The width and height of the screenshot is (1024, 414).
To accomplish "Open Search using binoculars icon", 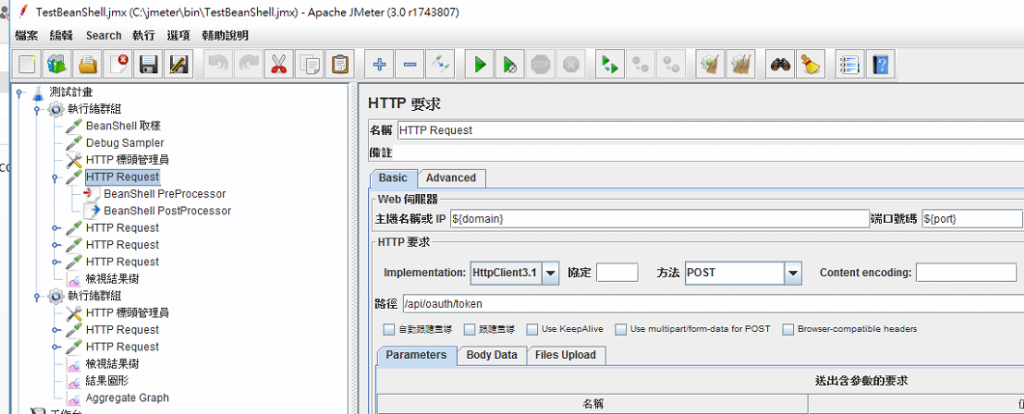I will [780, 64].
